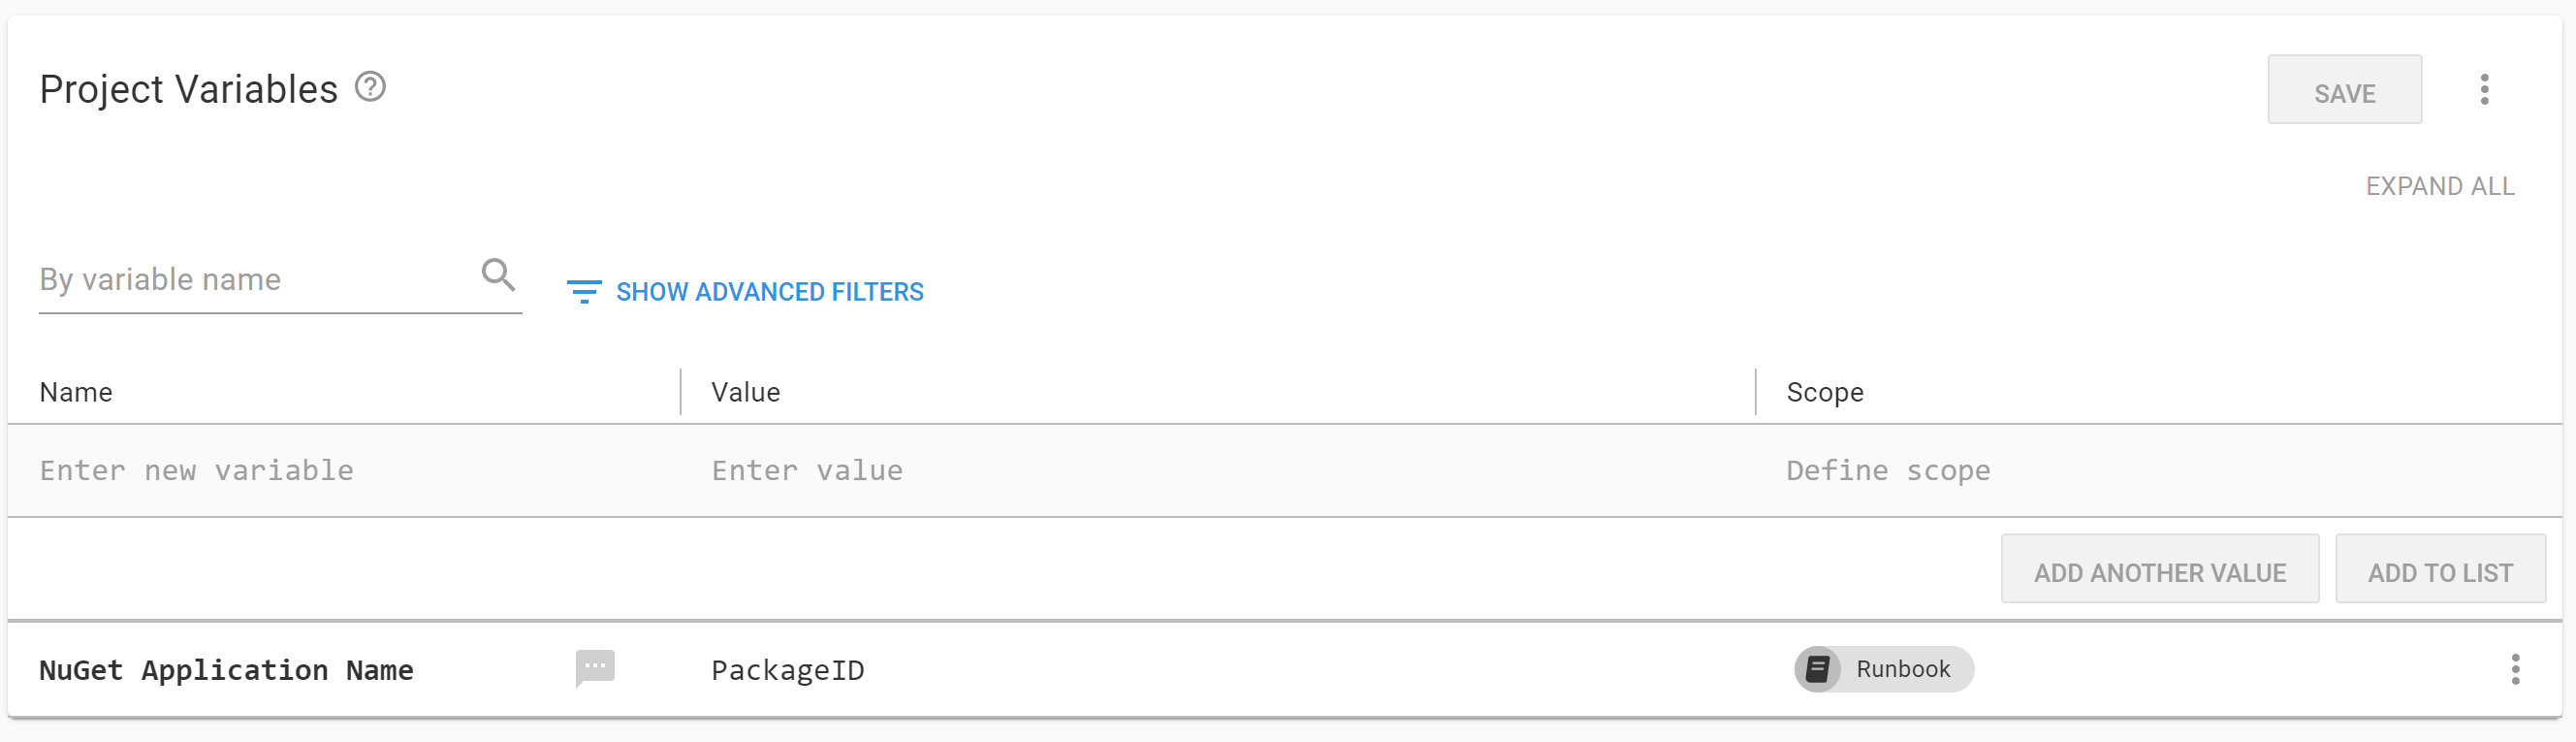The image size is (2576, 742).
Task: Open the comment icon on NuGet Application Name
Action: 595,669
